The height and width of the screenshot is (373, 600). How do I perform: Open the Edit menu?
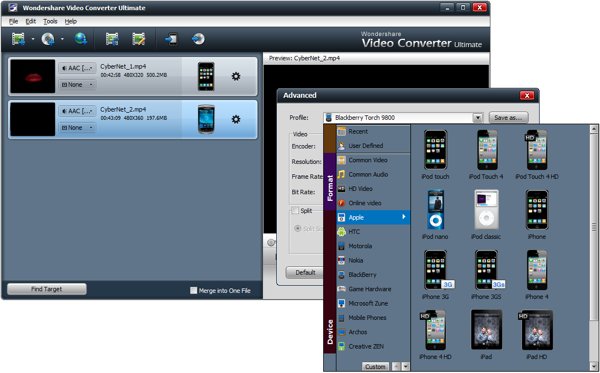(x=31, y=21)
